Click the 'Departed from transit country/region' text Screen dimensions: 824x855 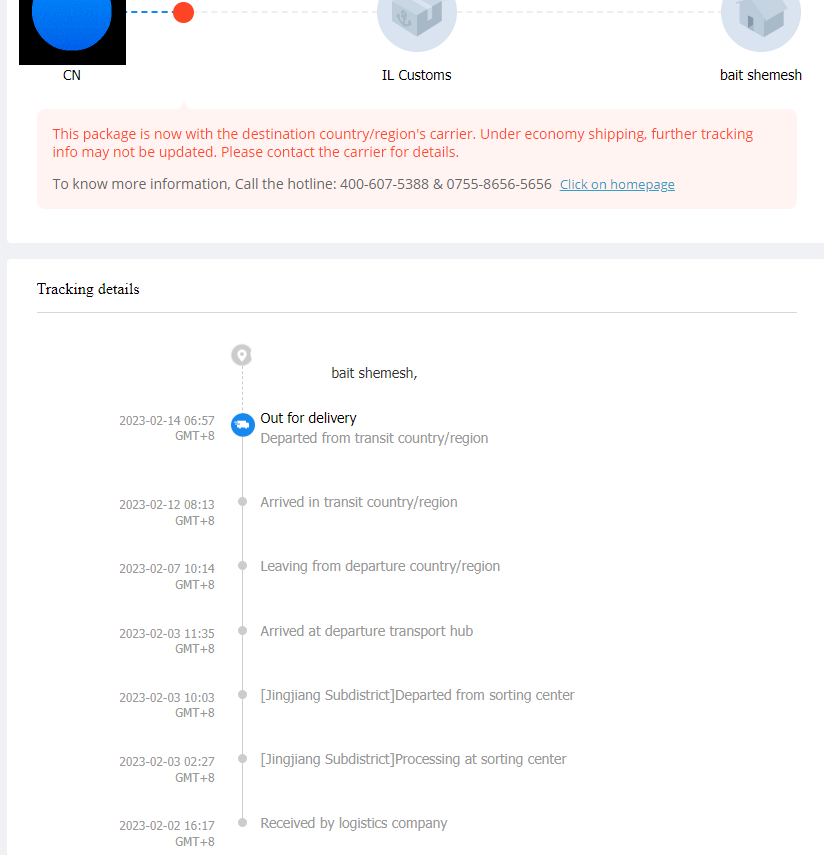(x=374, y=438)
